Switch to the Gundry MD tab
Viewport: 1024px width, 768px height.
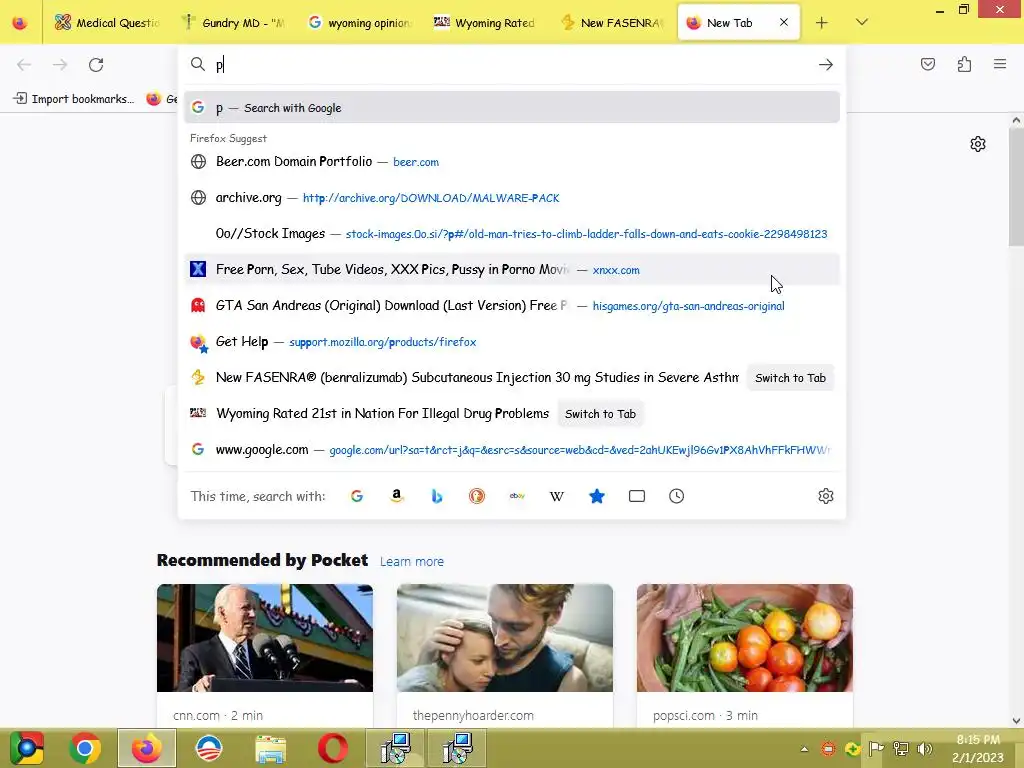[x=234, y=23]
